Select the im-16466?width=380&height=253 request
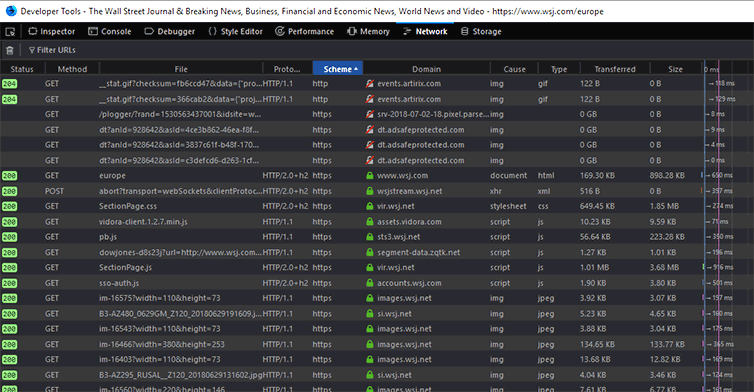754x392 pixels. coord(377,344)
